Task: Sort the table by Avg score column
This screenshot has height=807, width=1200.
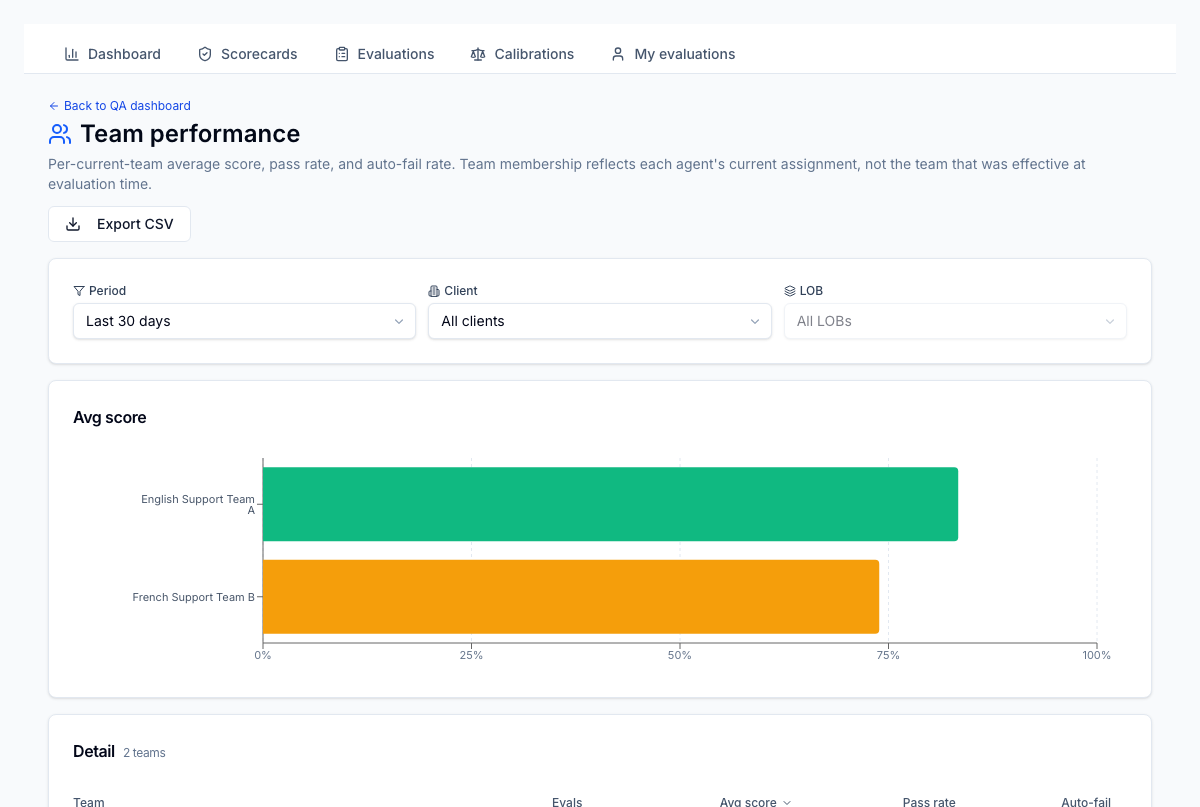Action: (755, 802)
